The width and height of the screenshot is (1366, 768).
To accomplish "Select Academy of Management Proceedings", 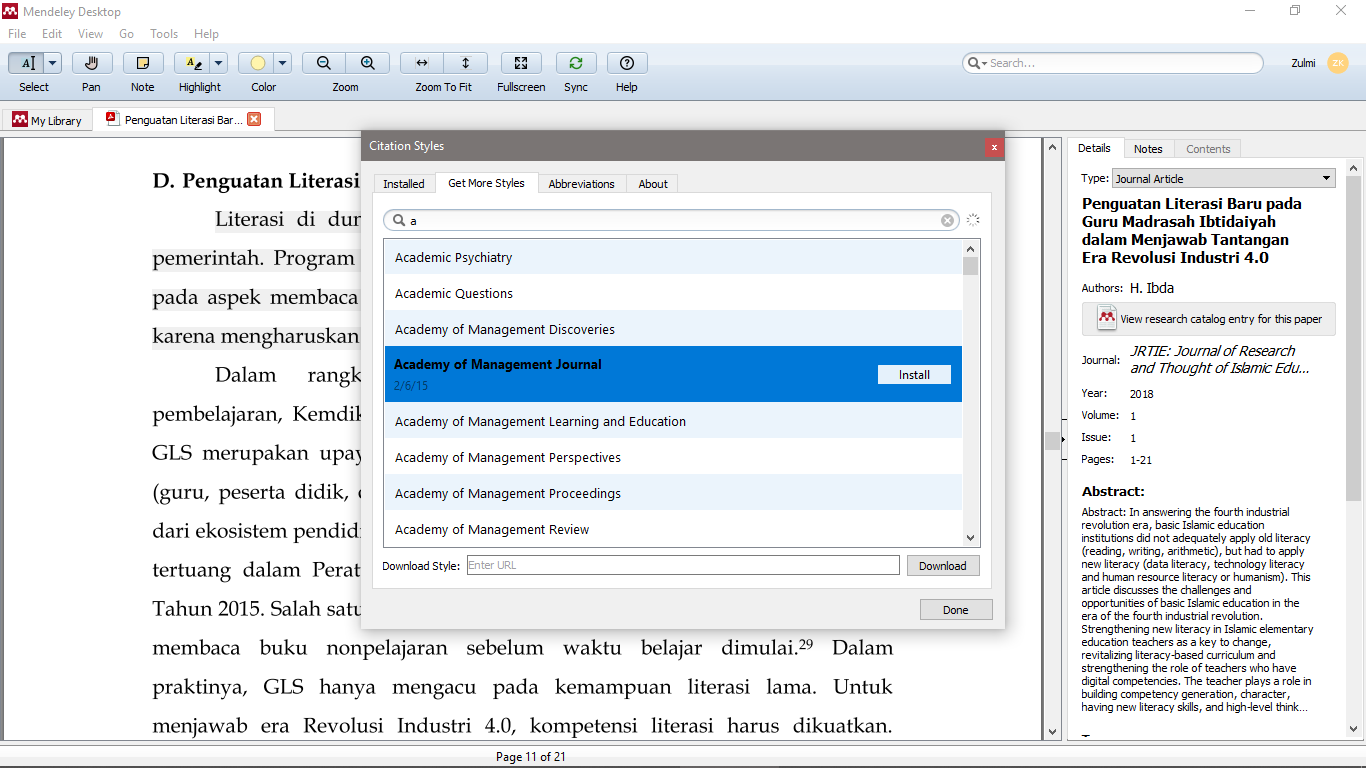I will click(x=673, y=493).
